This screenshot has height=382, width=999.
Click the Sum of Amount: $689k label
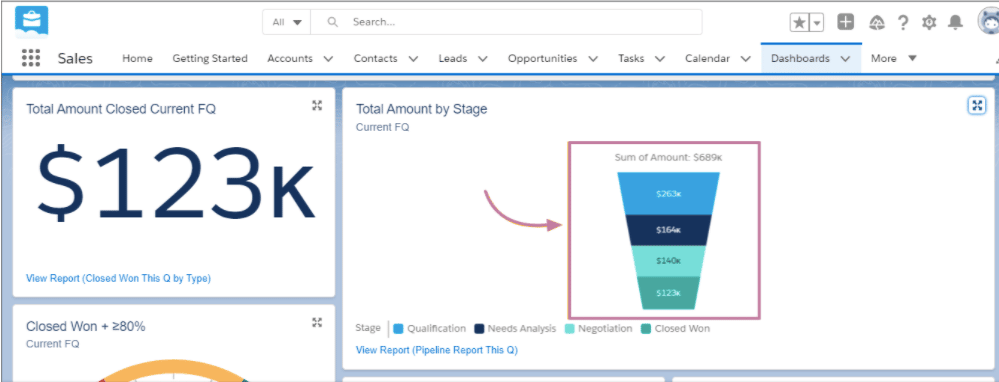[x=668, y=157]
